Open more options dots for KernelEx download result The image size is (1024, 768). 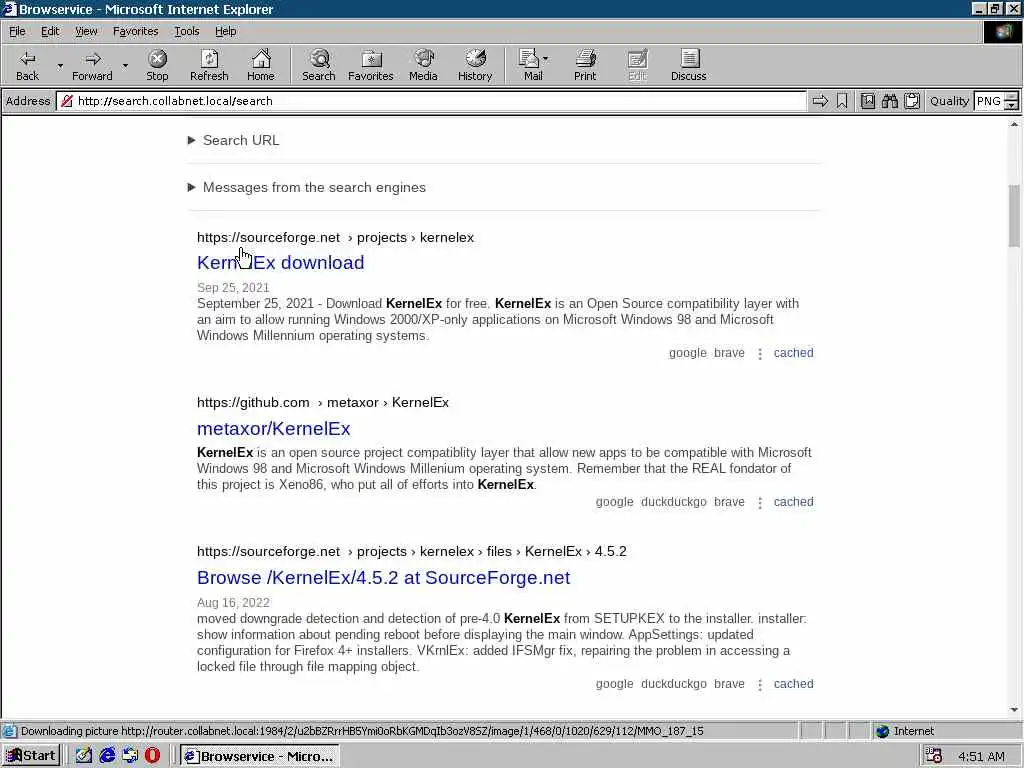760,354
